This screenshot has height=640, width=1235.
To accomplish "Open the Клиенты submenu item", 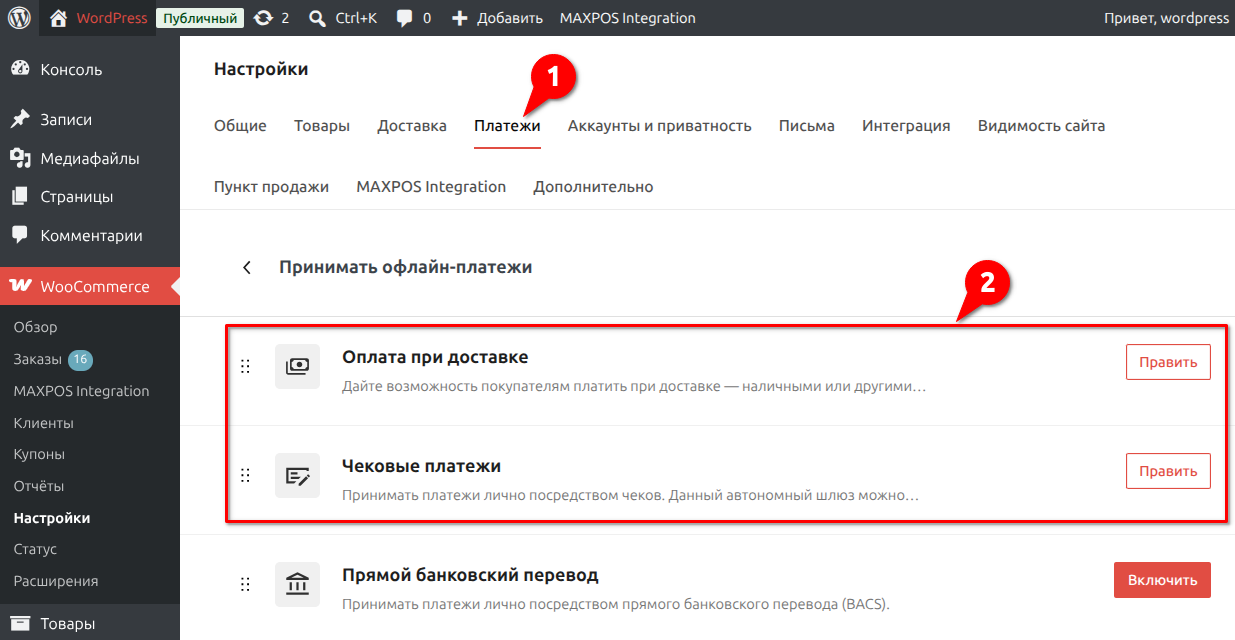I will click(44, 423).
